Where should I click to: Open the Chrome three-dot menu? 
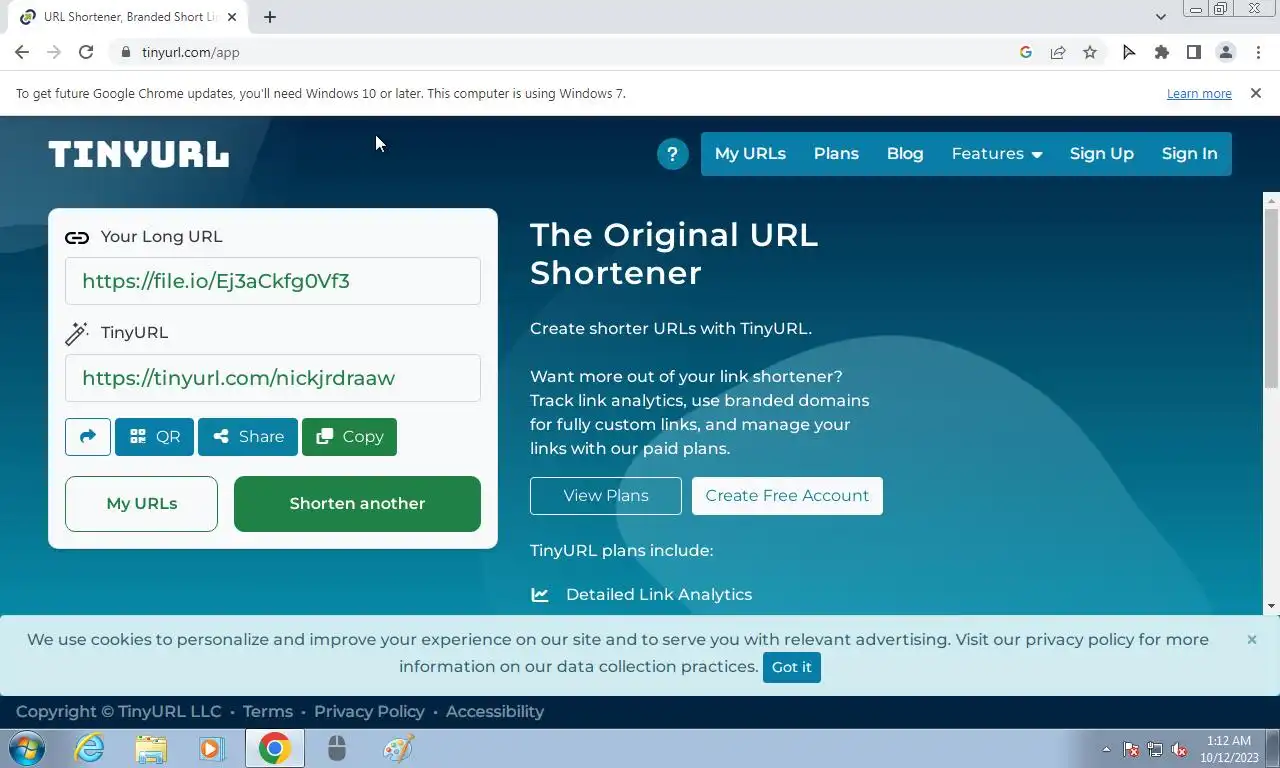1258,52
